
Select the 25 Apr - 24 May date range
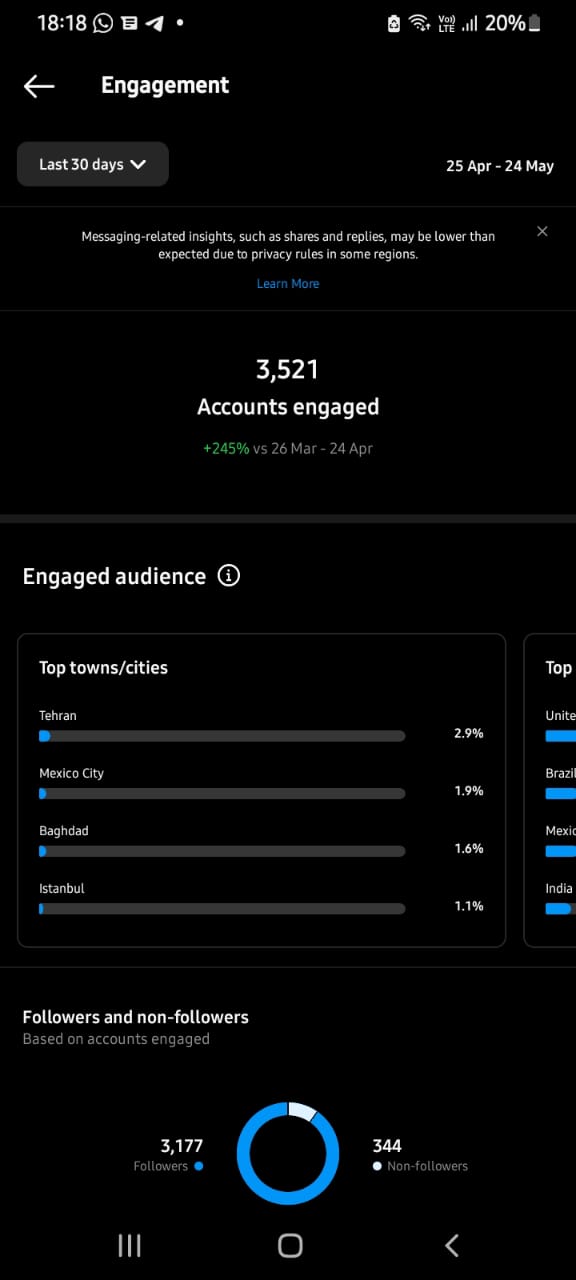click(x=500, y=166)
